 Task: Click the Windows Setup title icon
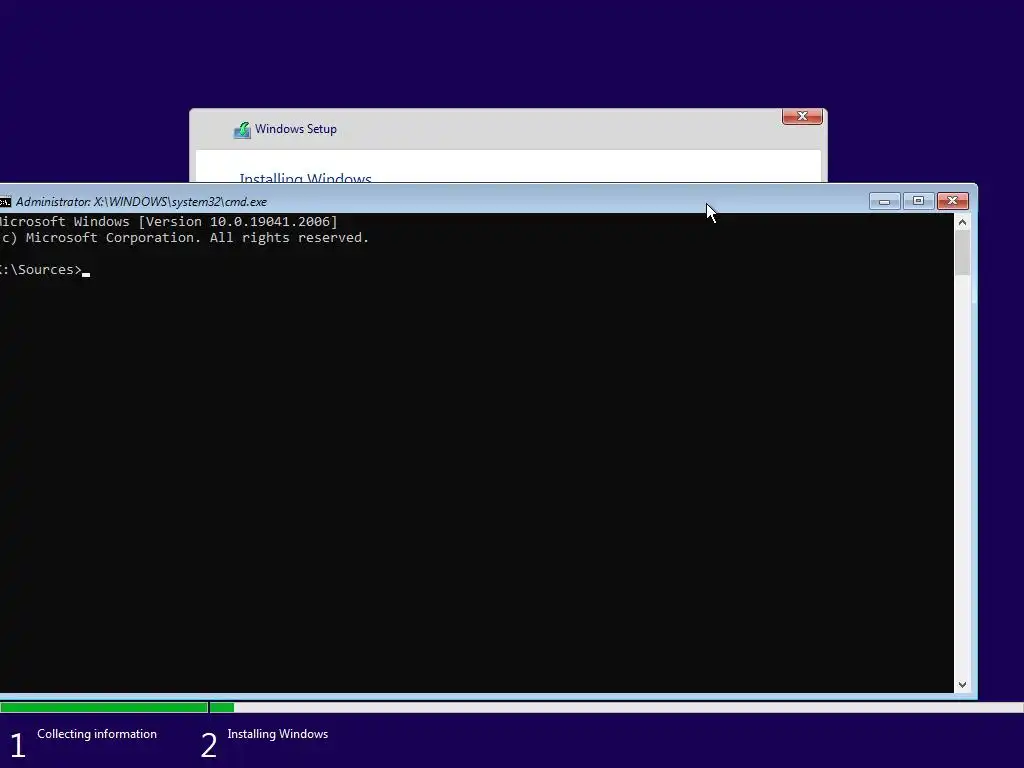[242, 130]
